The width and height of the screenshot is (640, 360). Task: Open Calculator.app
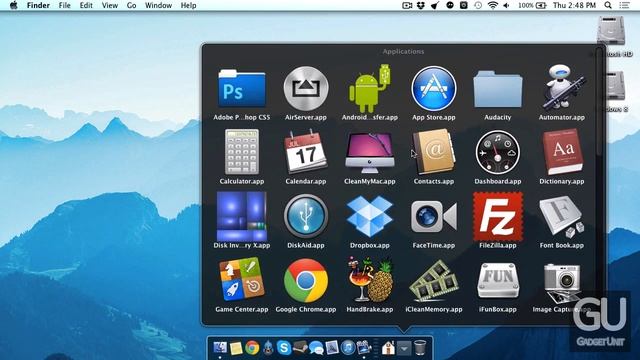pyautogui.click(x=242, y=152)
